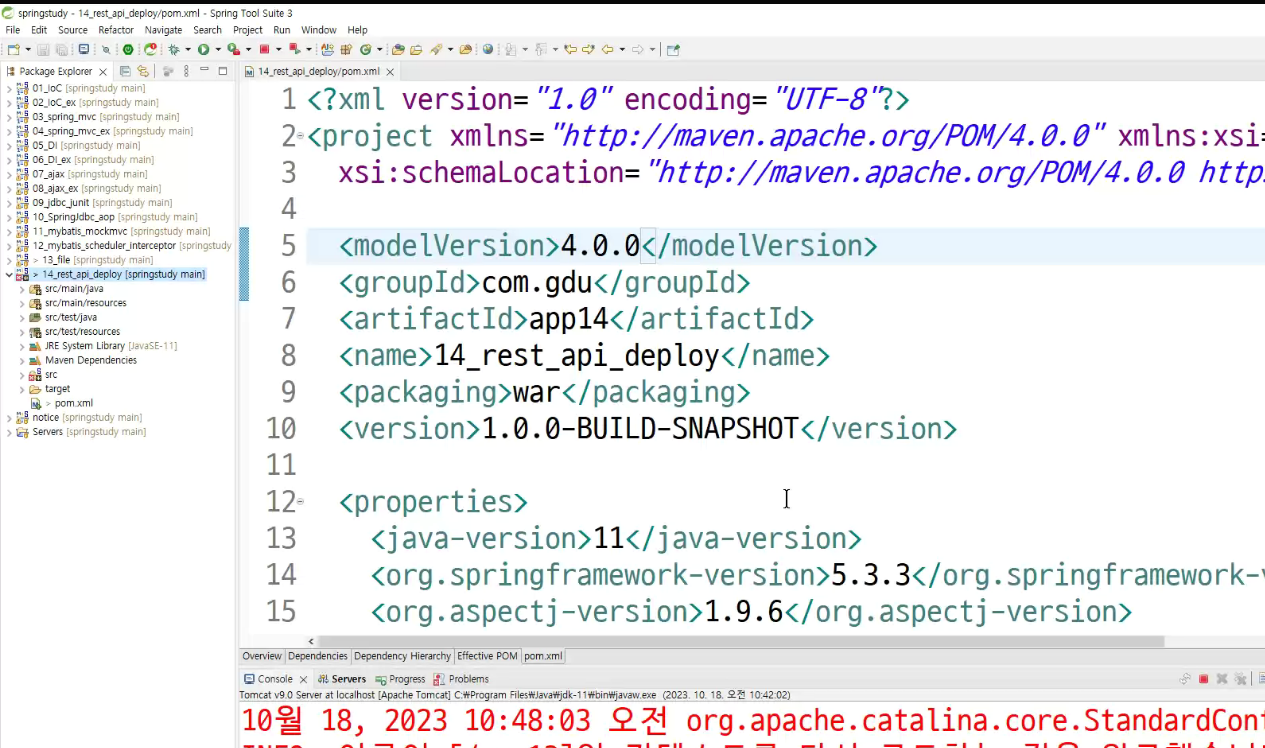Maximize the Package Explorer panel
This screenshot has height=748, width=1265.
[223, 71]
